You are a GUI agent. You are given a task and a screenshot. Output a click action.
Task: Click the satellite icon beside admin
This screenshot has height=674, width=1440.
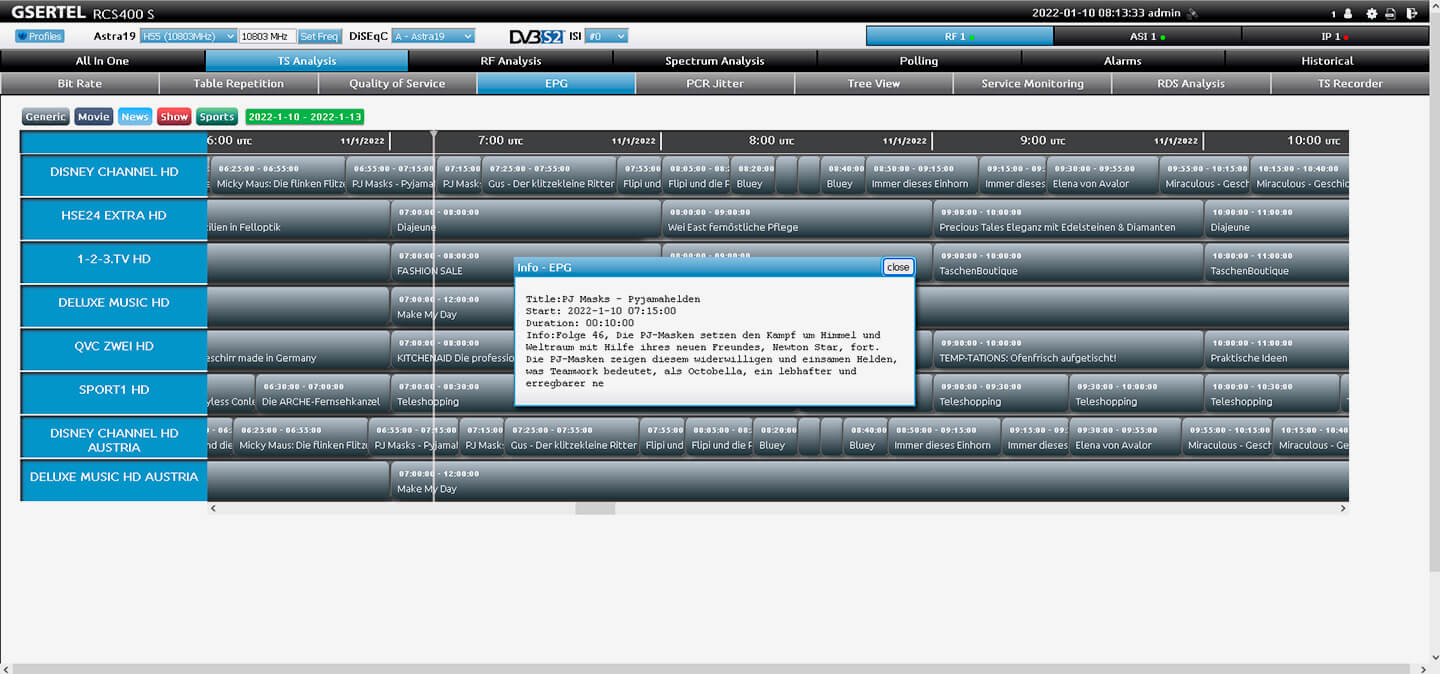pos(1193,13)
